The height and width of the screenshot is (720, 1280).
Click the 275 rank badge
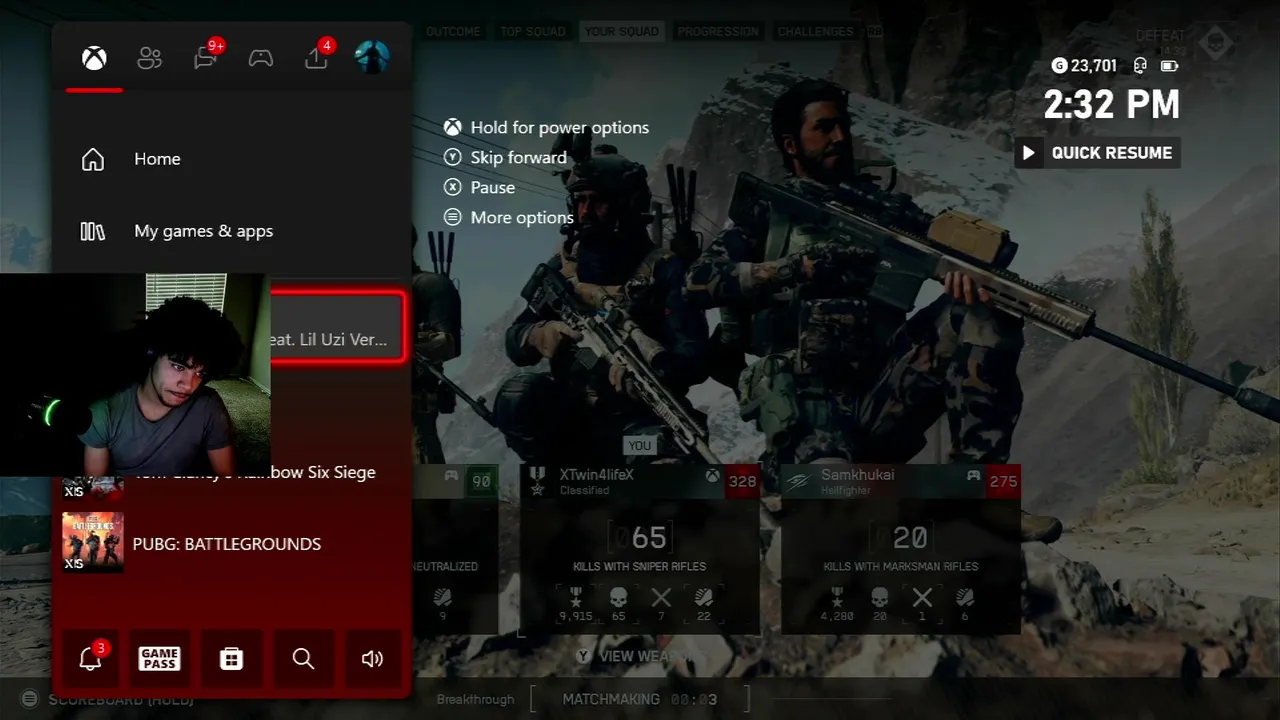point(1003,481)
